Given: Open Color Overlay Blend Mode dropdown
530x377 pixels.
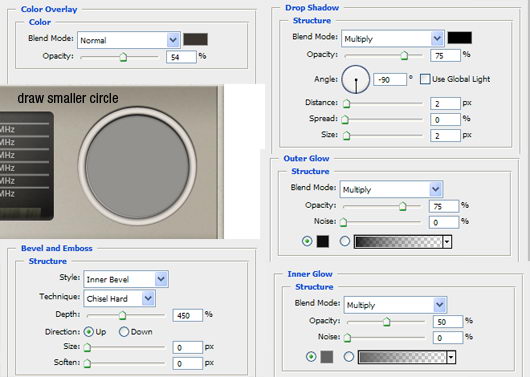Looking at the screenshot, I should coord(129,40).
